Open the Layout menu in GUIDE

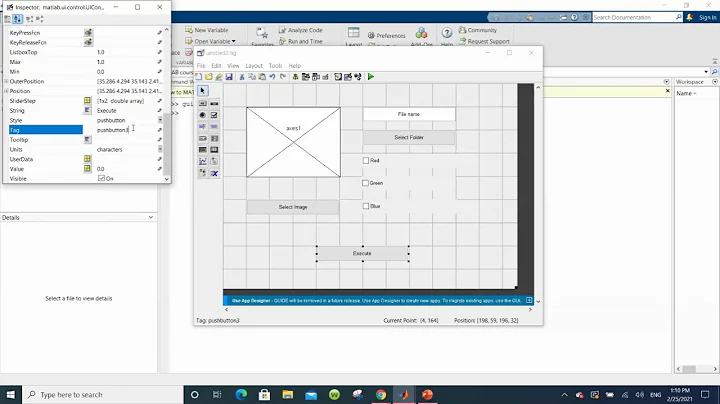click(x=253, y=66)
